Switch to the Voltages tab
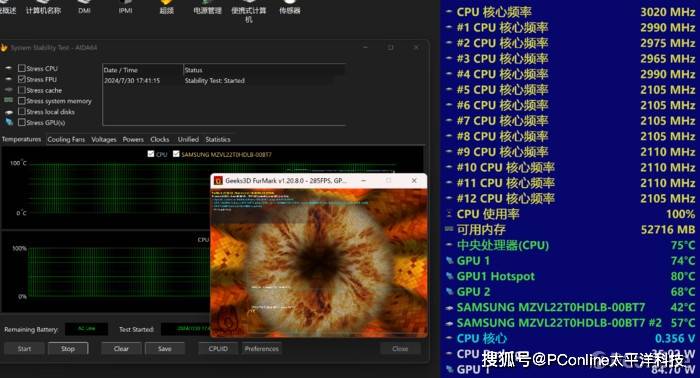Screen dimensions: 700x378 [x=104, y=139]
